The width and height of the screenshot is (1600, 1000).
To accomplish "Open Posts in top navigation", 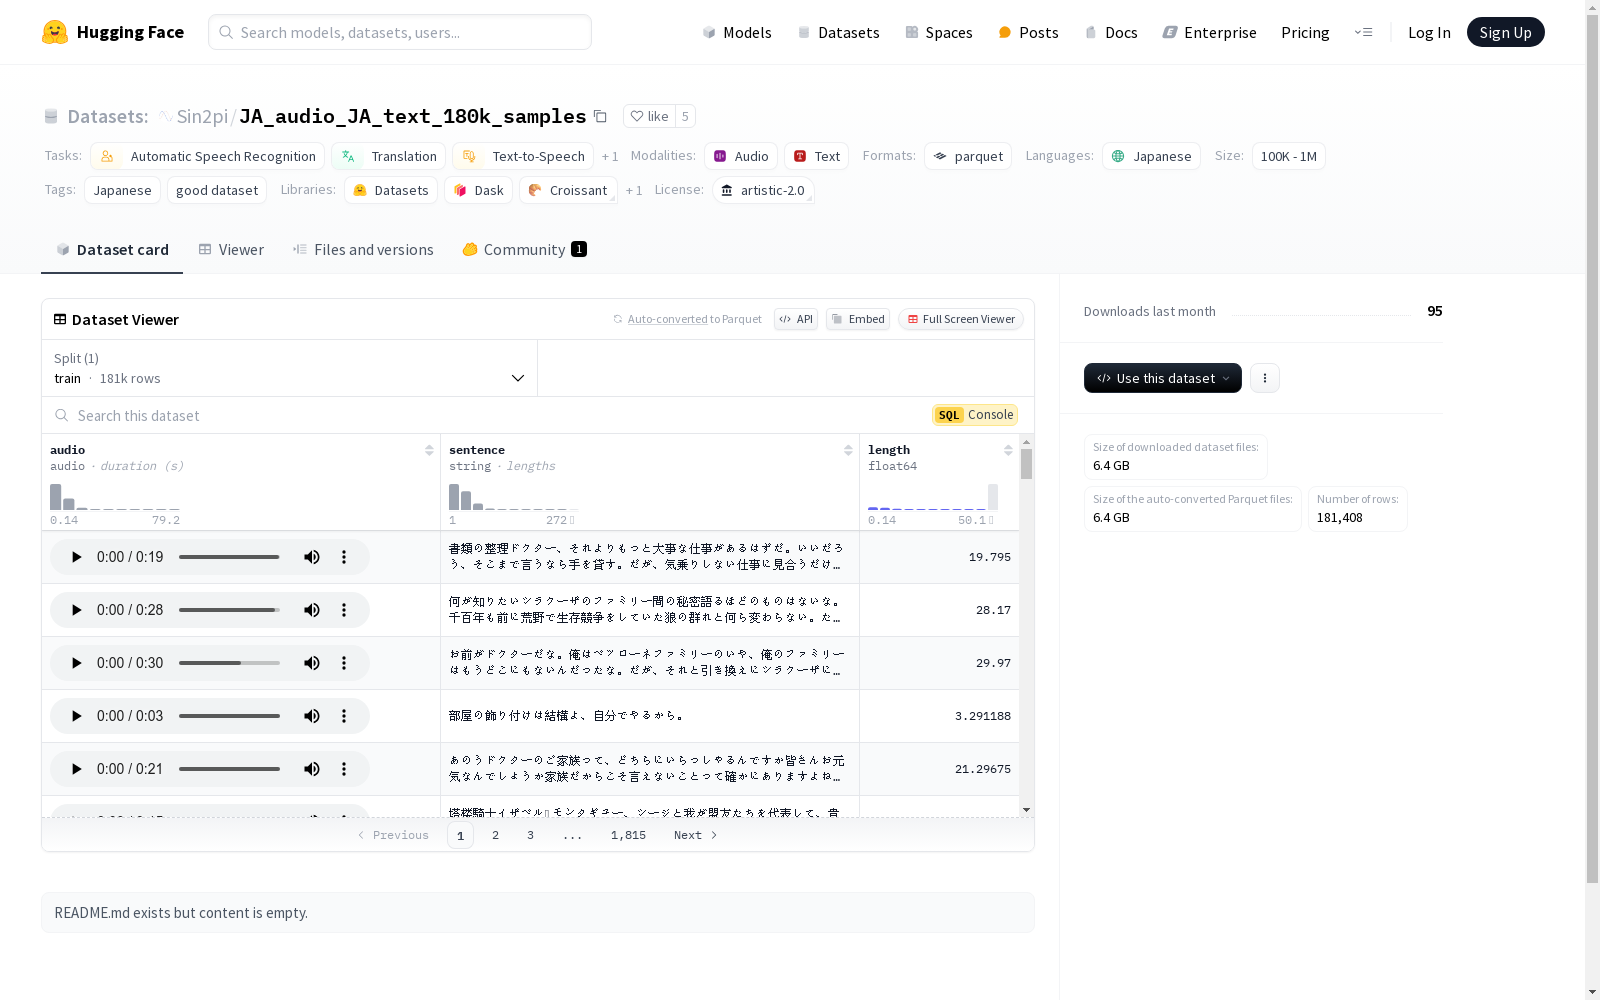I will pos(1029,32).
